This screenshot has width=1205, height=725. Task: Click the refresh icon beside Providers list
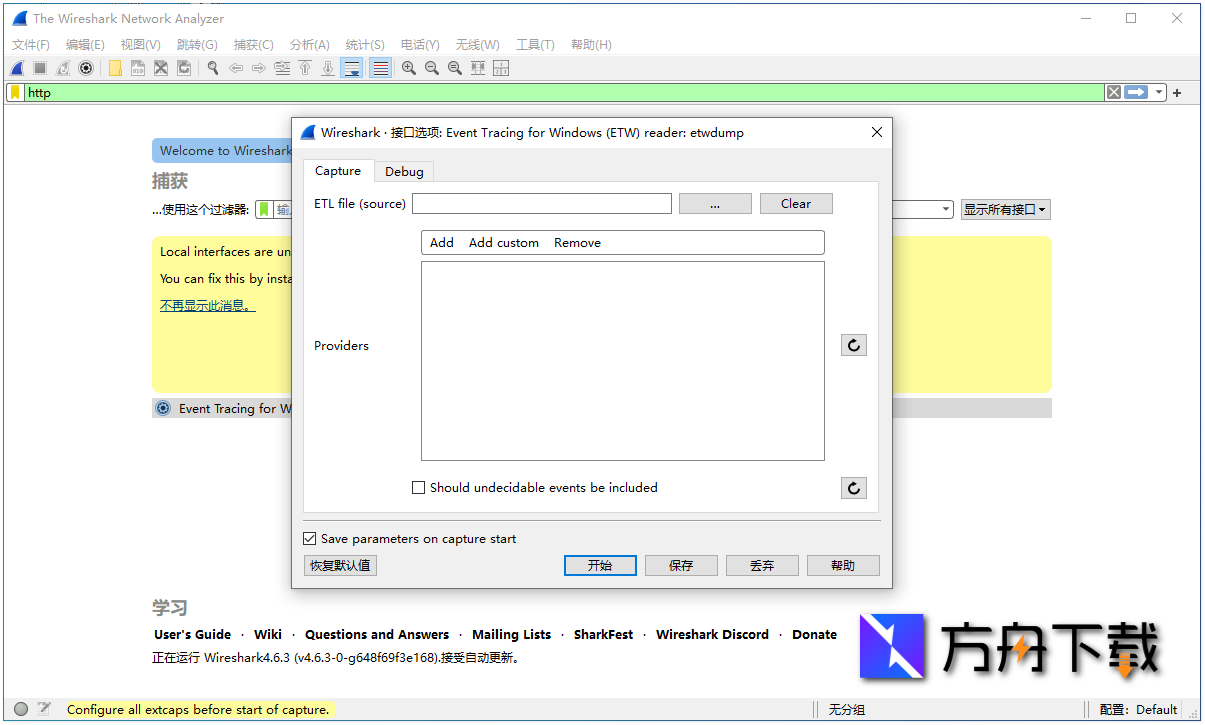coord(853,346)
